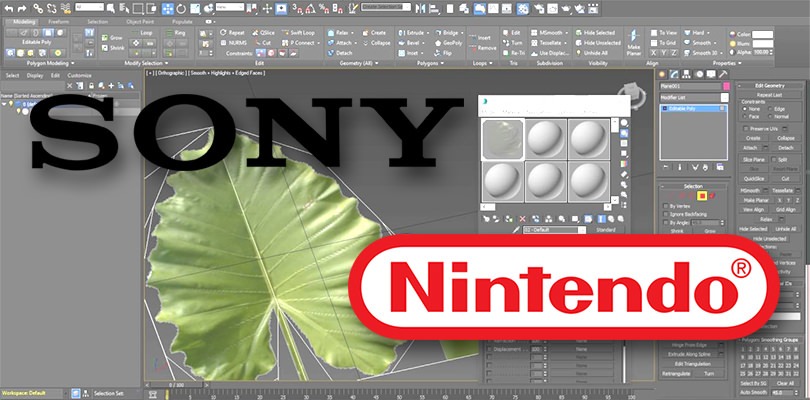810x400 pixels.
Task: Click the Swift Loop ribbon tool
Action: click(x=299, y=33)
